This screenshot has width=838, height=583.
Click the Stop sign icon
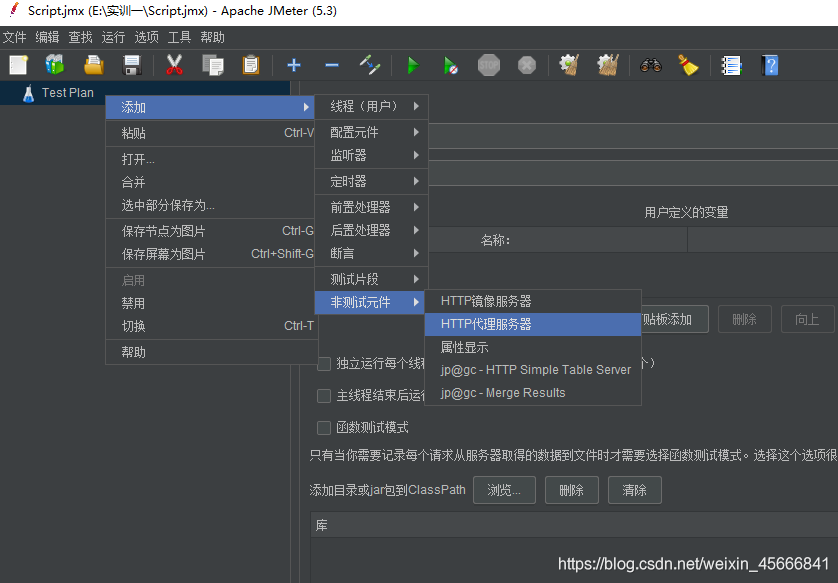488,65
